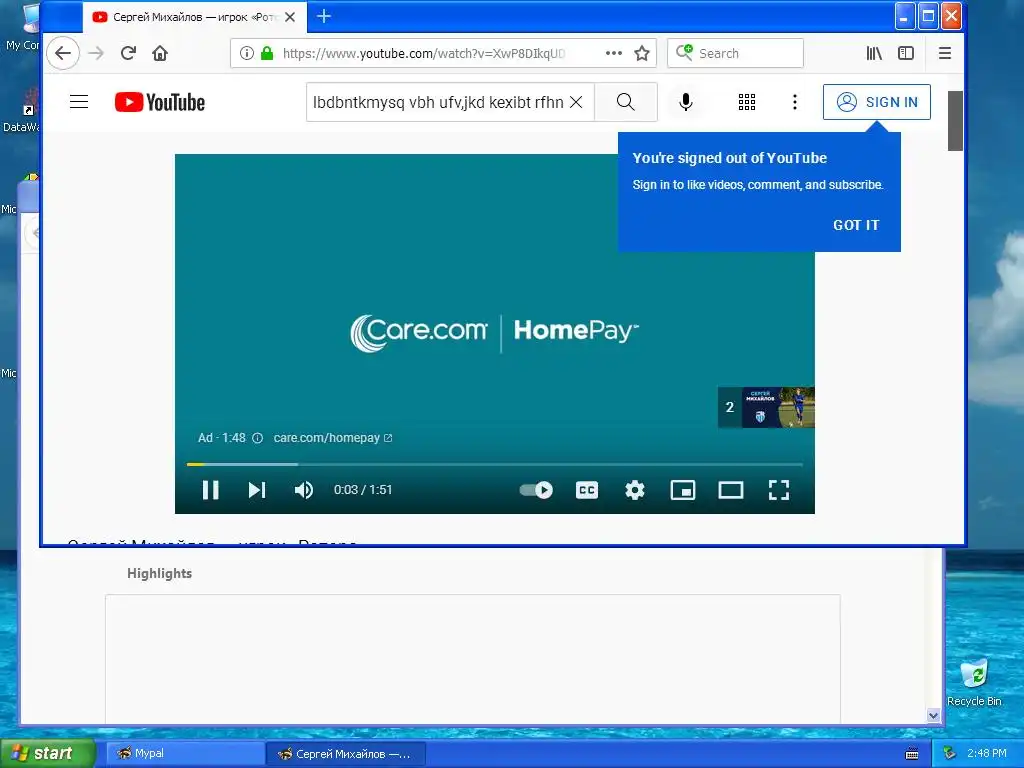Open the Windows start menu
This screenshot has width=1024, height=768.
[x=48, y=753]
